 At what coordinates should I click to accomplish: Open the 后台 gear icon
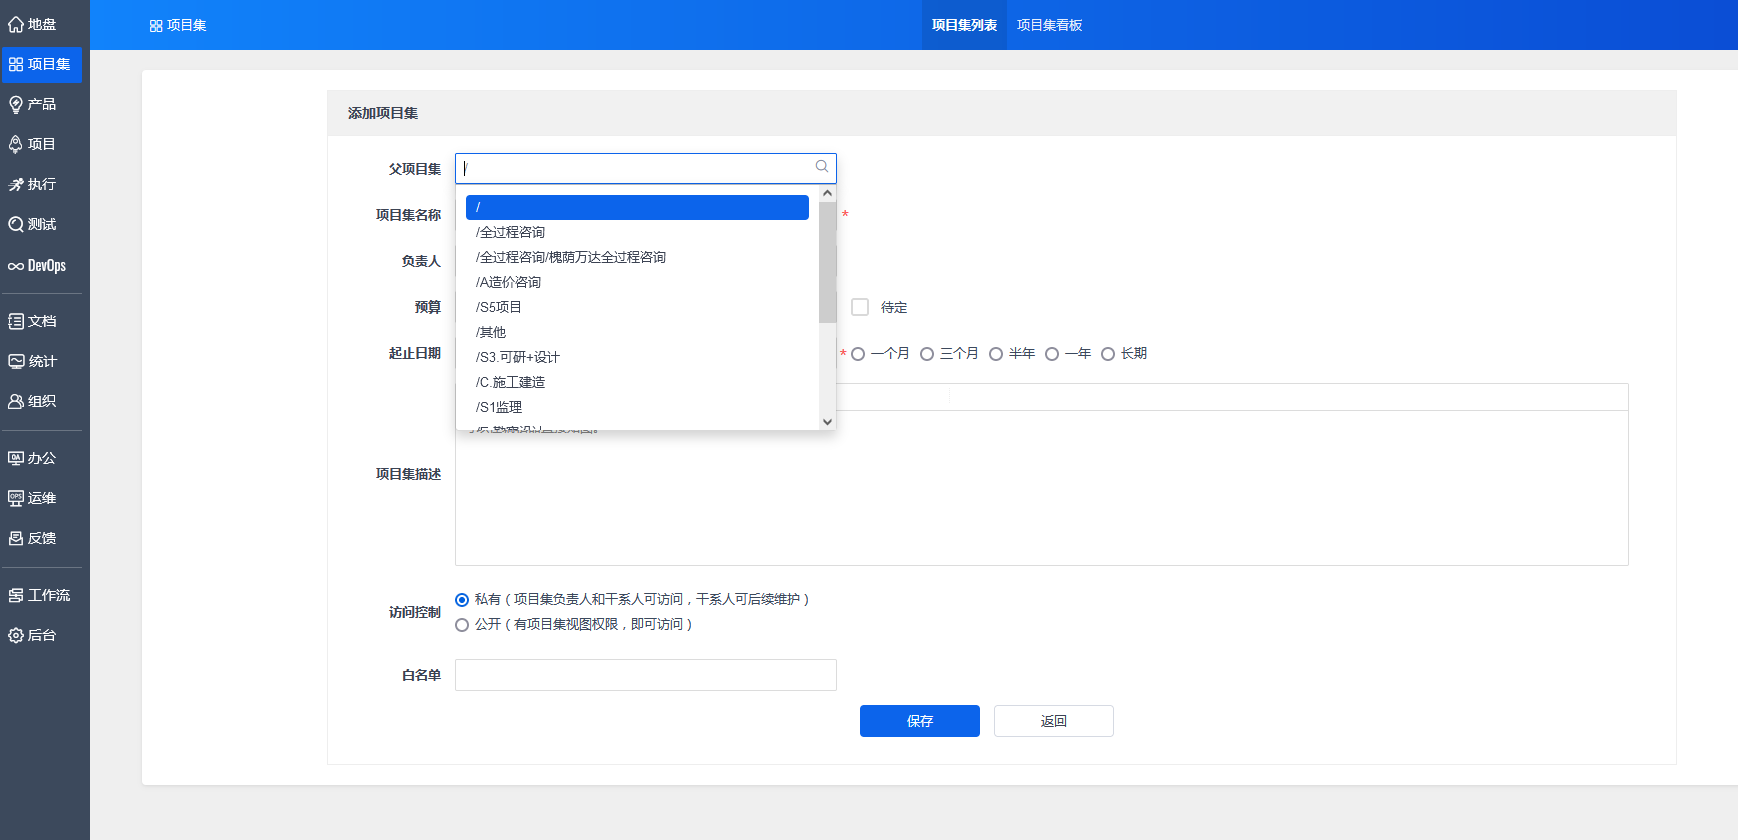[16, 636]
